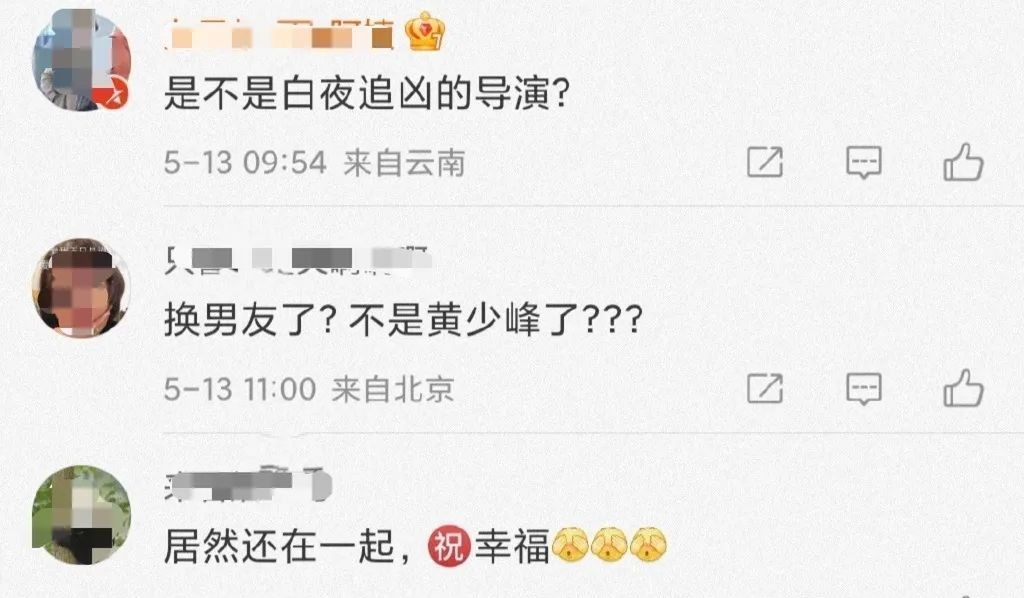The image size is (1024, 598).
Task: Tap the timestamp 5-13 09:54 来自云南
Action: click(x=314, y=163)
